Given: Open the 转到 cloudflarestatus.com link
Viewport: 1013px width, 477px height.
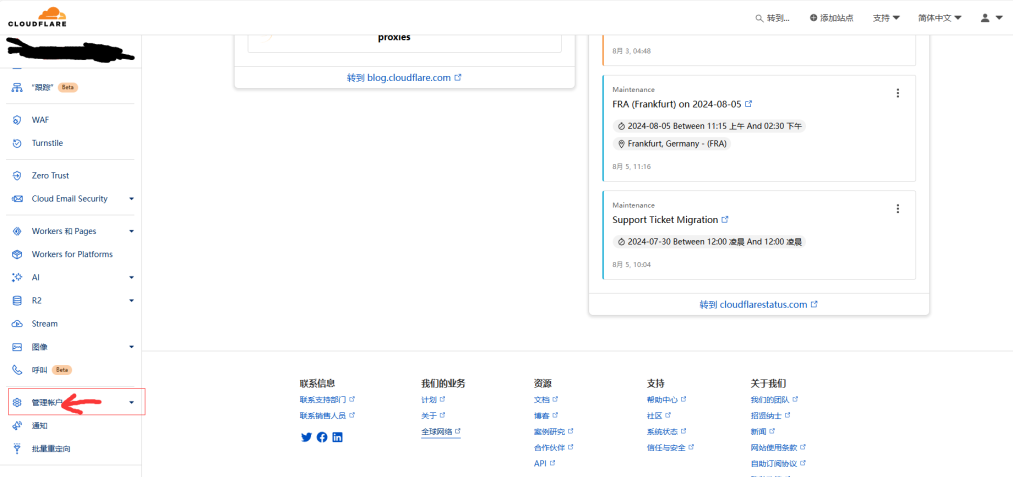Looking at the screenshot, I should [758, 304].
